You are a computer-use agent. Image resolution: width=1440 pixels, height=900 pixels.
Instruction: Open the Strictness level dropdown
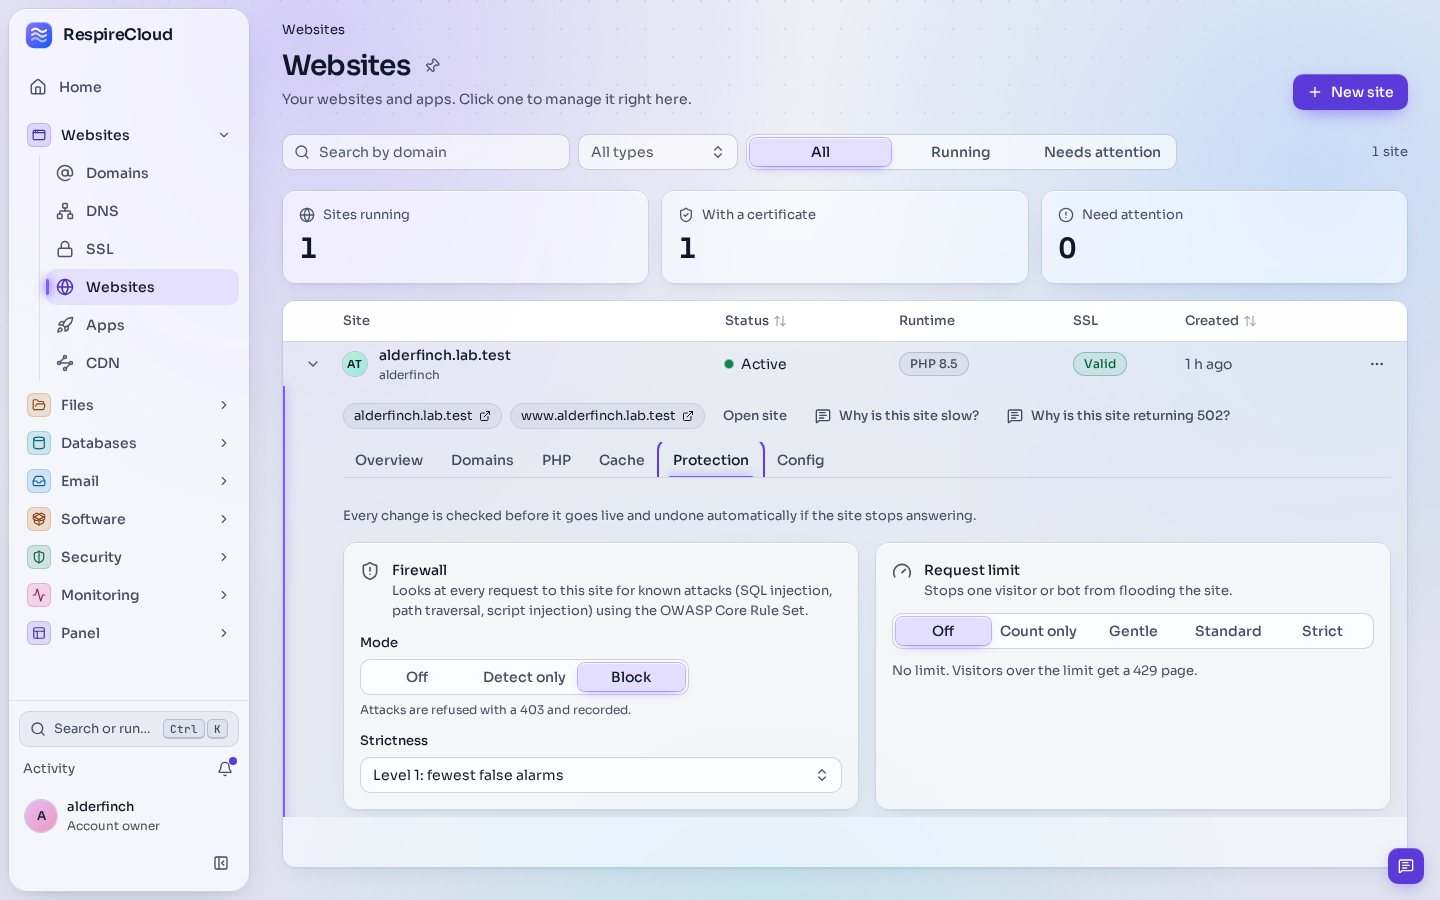pos(600,775)
